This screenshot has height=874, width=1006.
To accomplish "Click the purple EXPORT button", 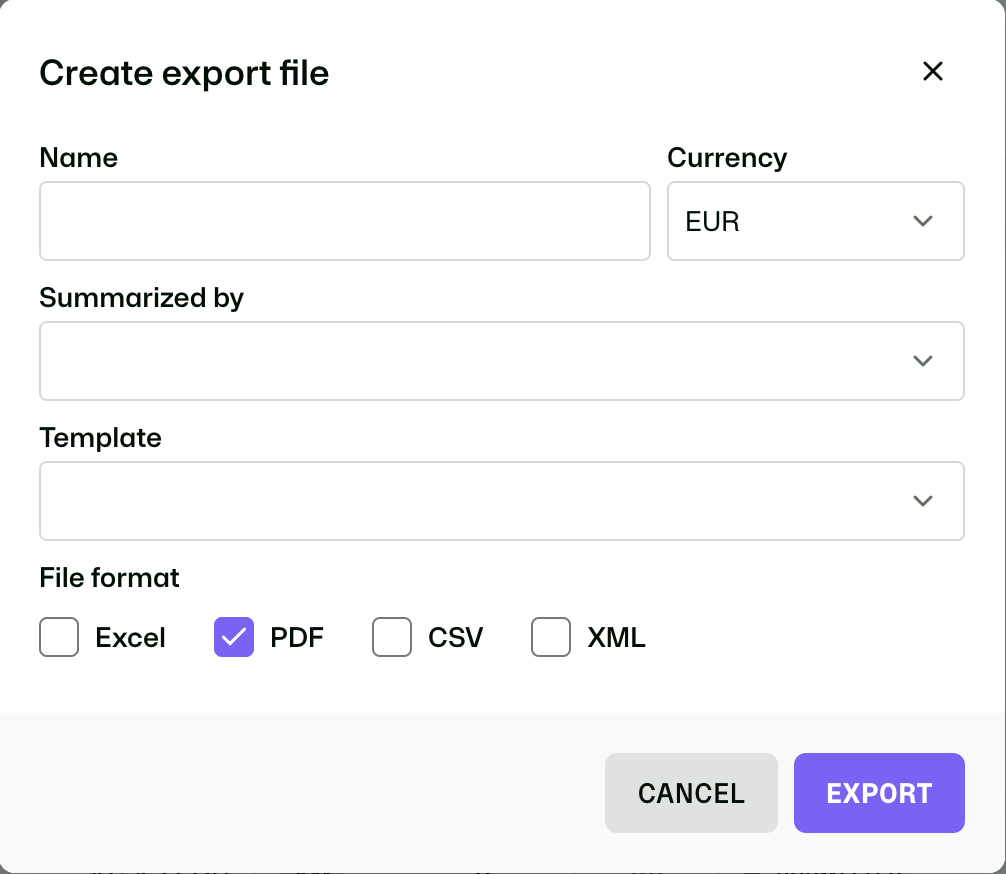I will pos(879,793).
